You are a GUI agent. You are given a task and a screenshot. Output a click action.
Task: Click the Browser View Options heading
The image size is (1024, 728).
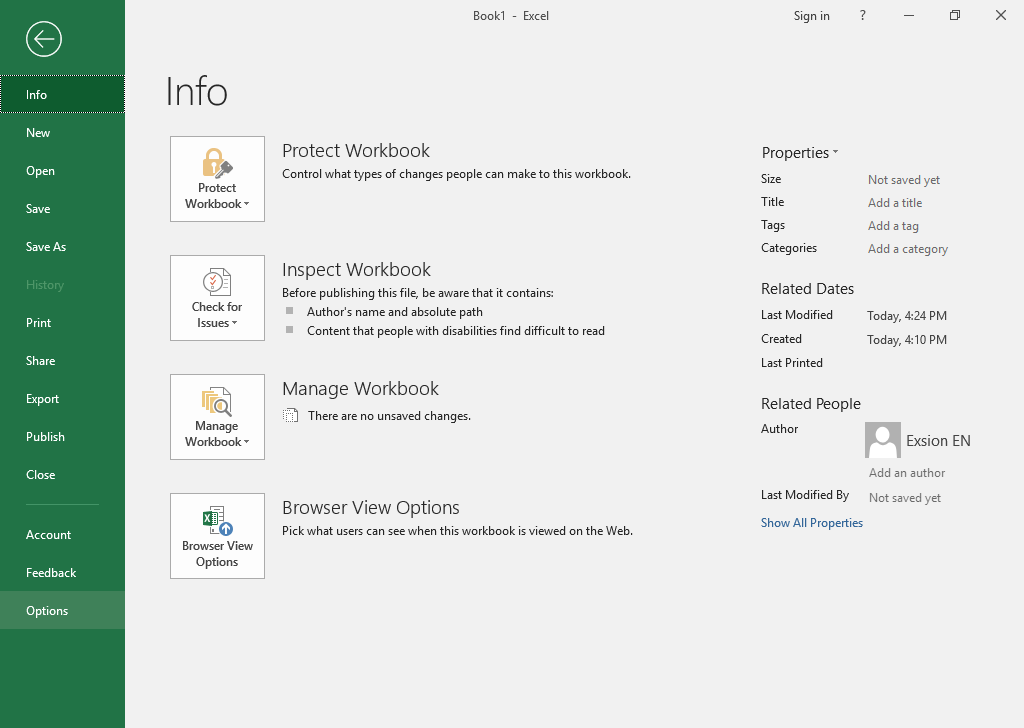coord(371,507)
